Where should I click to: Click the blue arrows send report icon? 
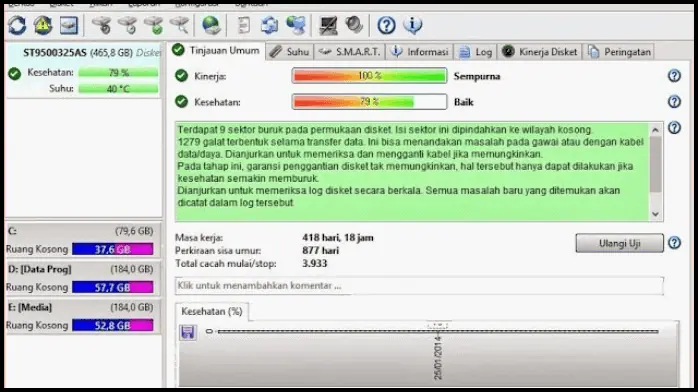tap(270, 25)
